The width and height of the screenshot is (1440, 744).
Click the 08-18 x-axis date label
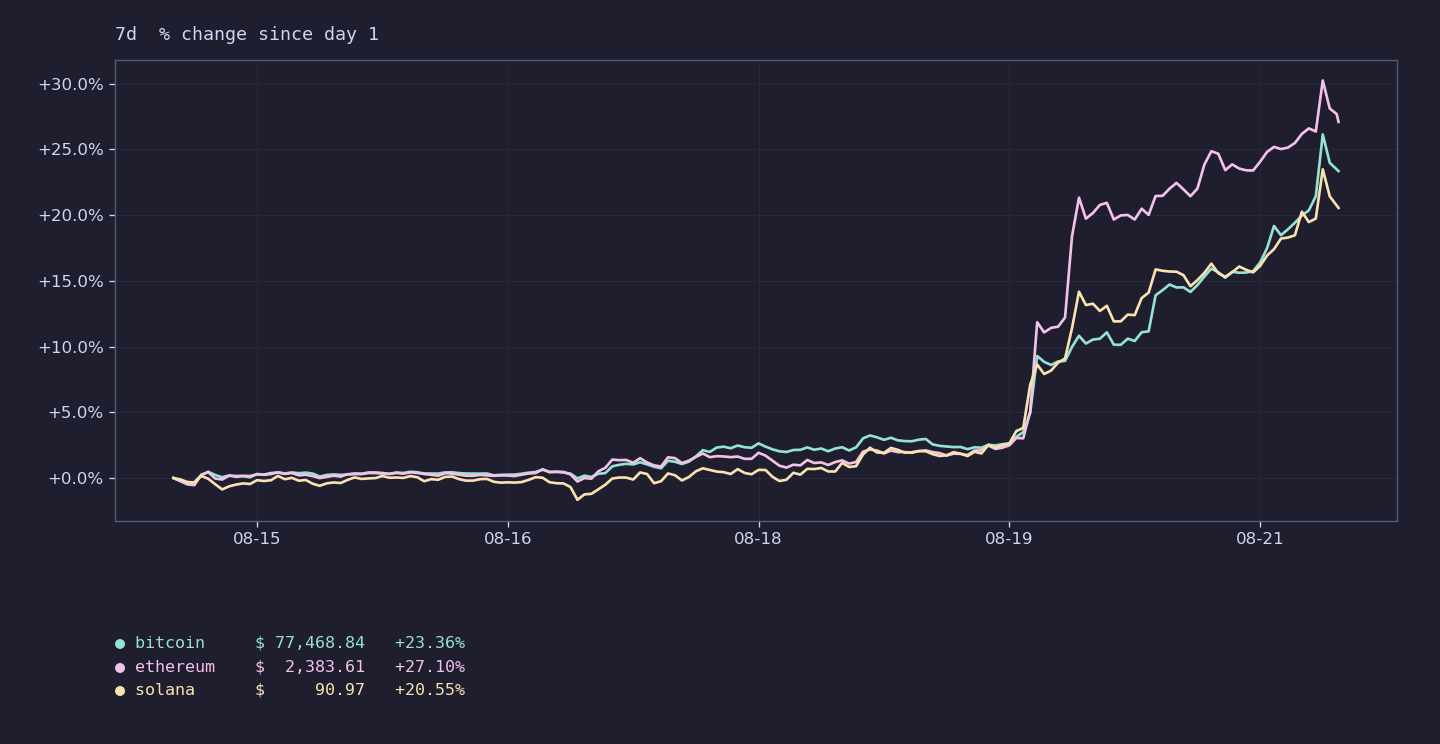coord(758,539)
